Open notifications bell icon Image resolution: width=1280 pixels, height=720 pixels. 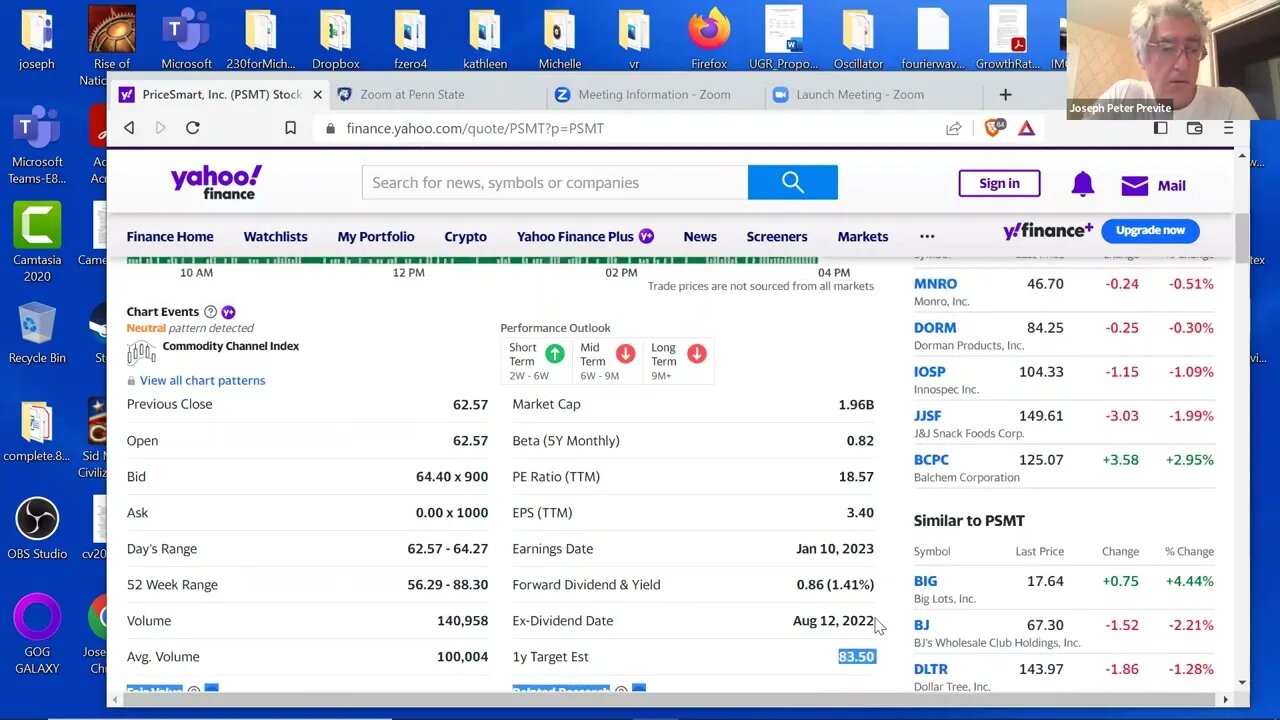(1082, 184)
